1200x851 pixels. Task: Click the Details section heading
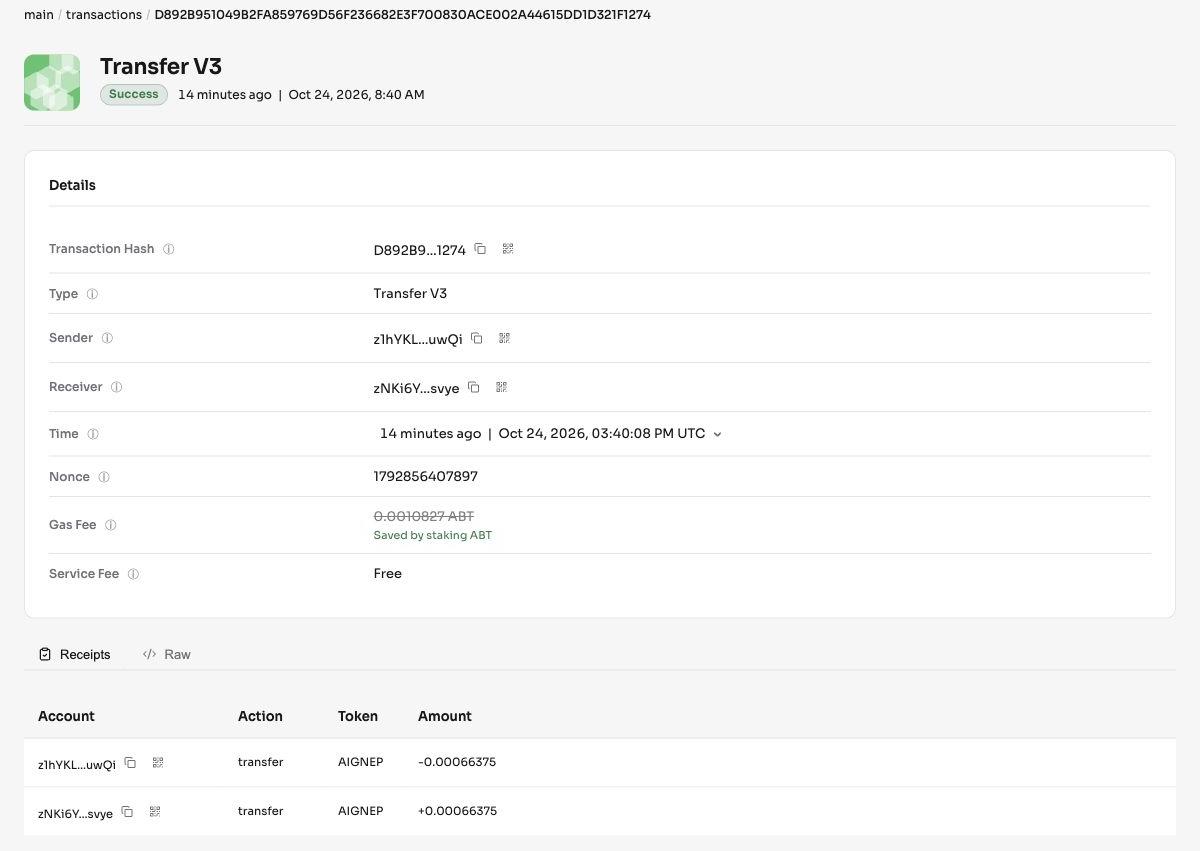(x=72, y=185)
